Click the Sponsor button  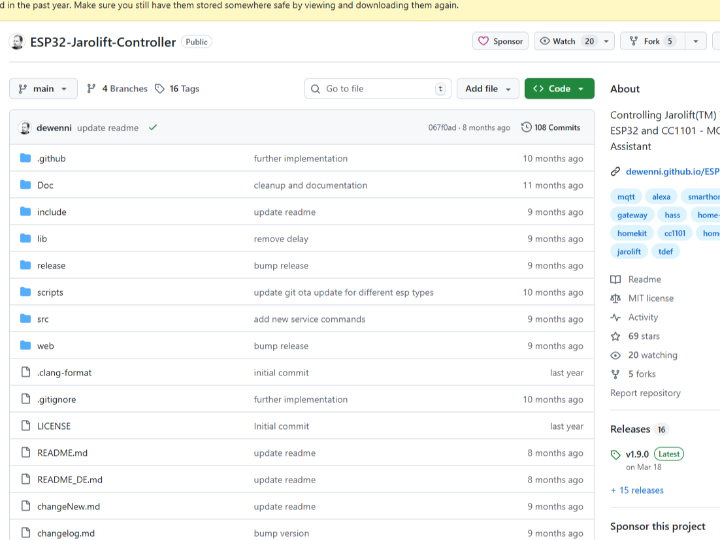coord(500,42)
